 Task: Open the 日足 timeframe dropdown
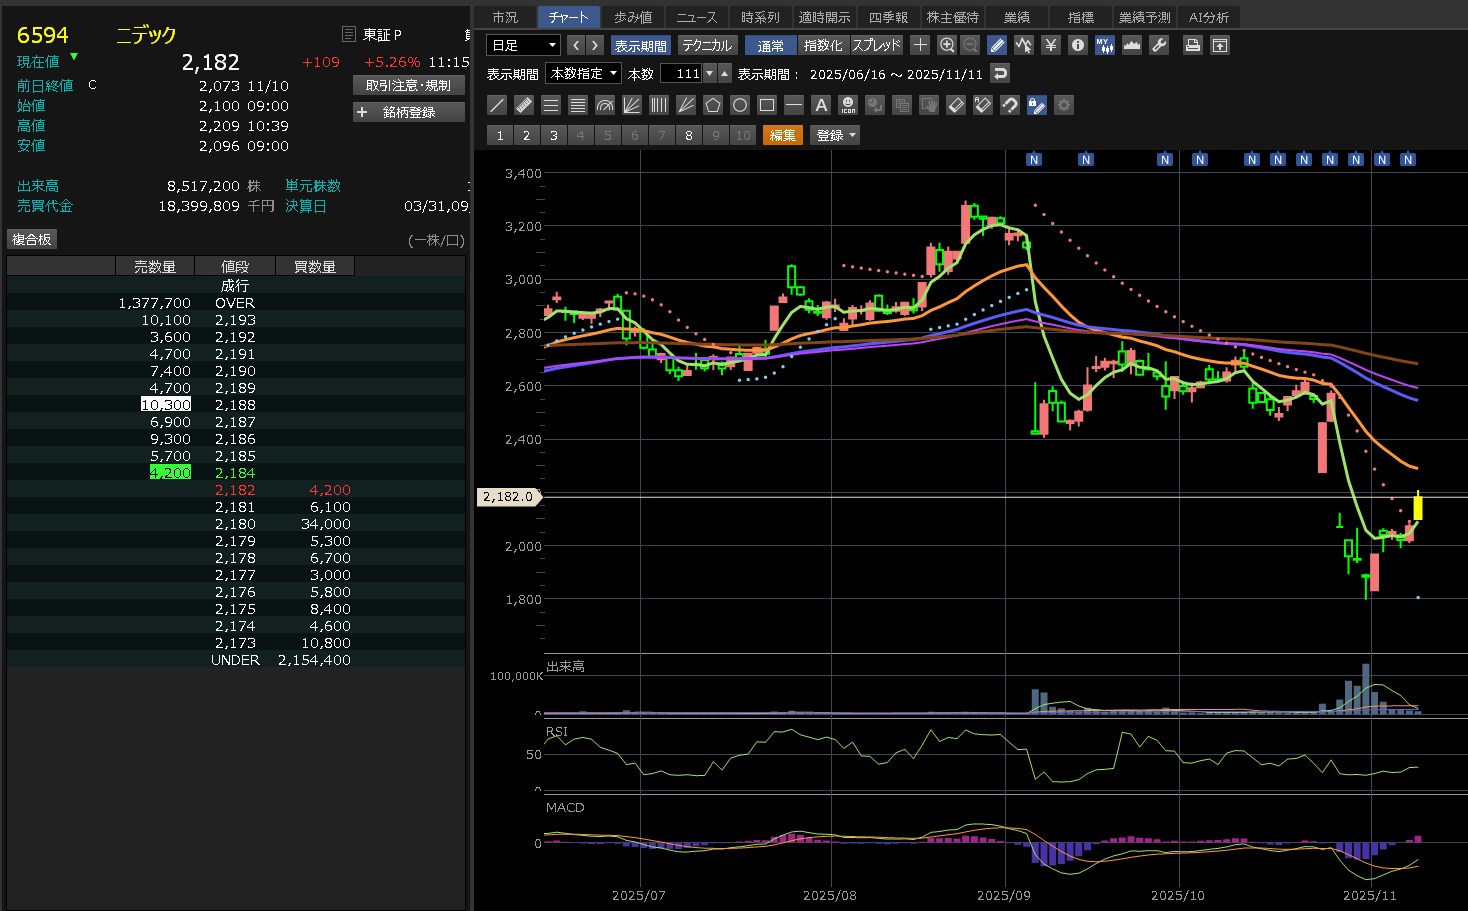point(523,45)
